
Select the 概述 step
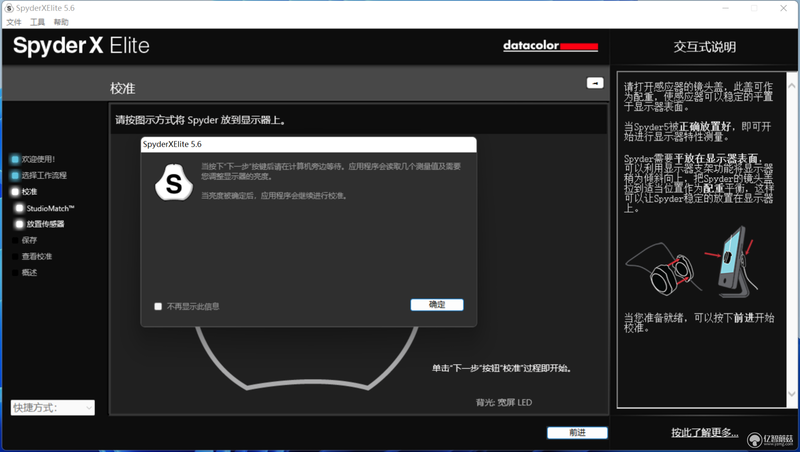(x=29, y=272)
